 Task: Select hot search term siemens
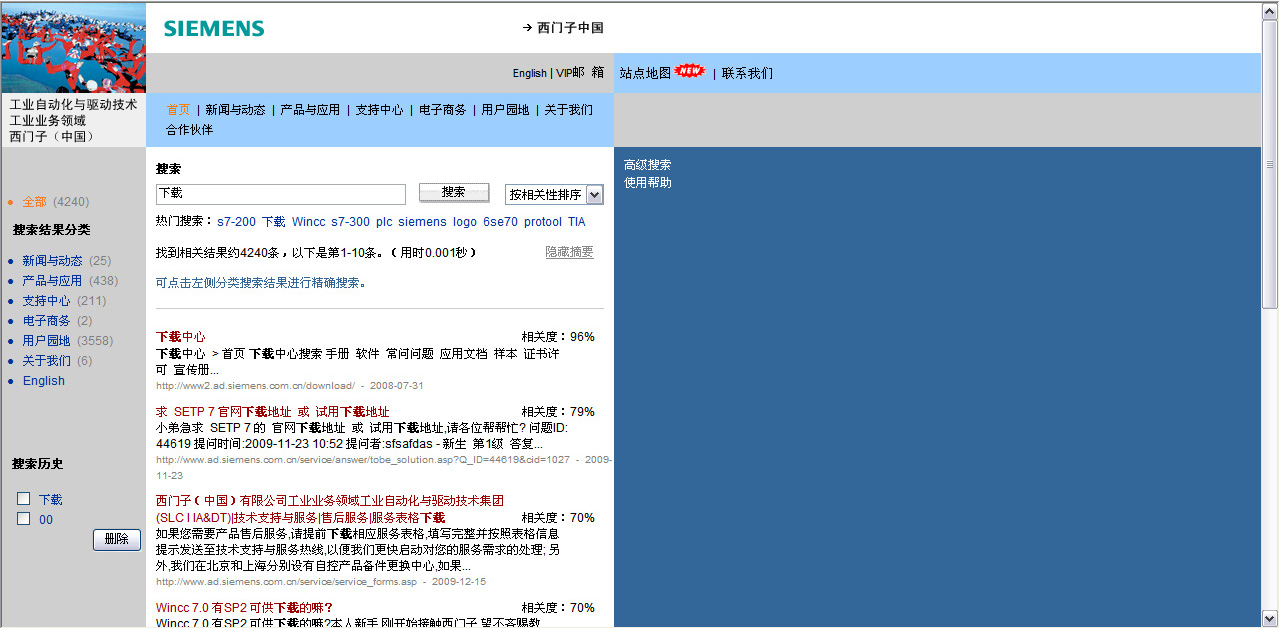[x=422, y=222]
